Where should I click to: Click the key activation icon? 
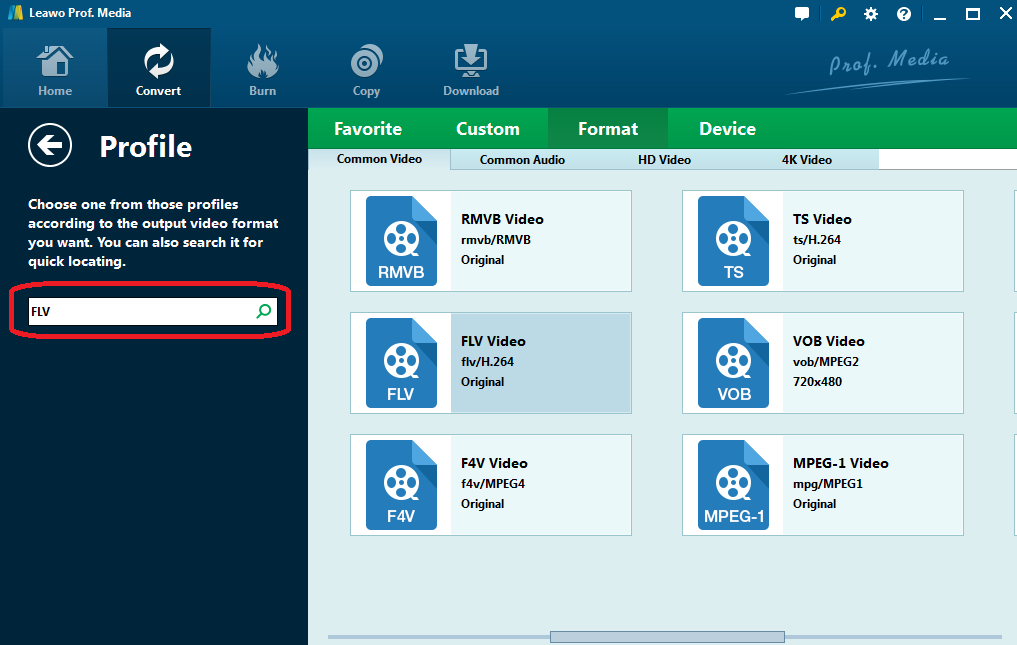(x=837, y=14)
